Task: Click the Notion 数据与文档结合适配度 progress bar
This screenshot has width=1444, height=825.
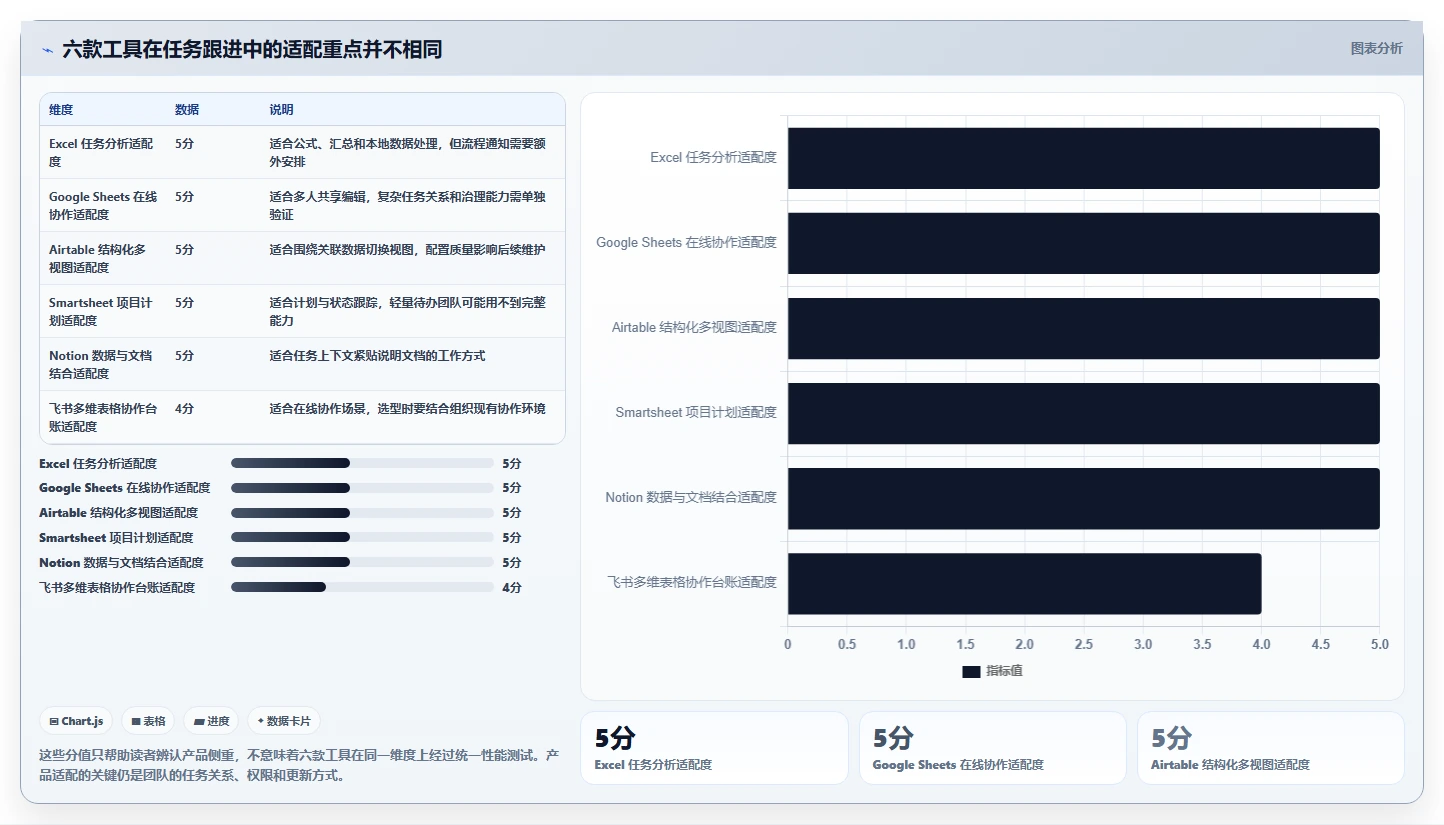Action: [362, 562]
